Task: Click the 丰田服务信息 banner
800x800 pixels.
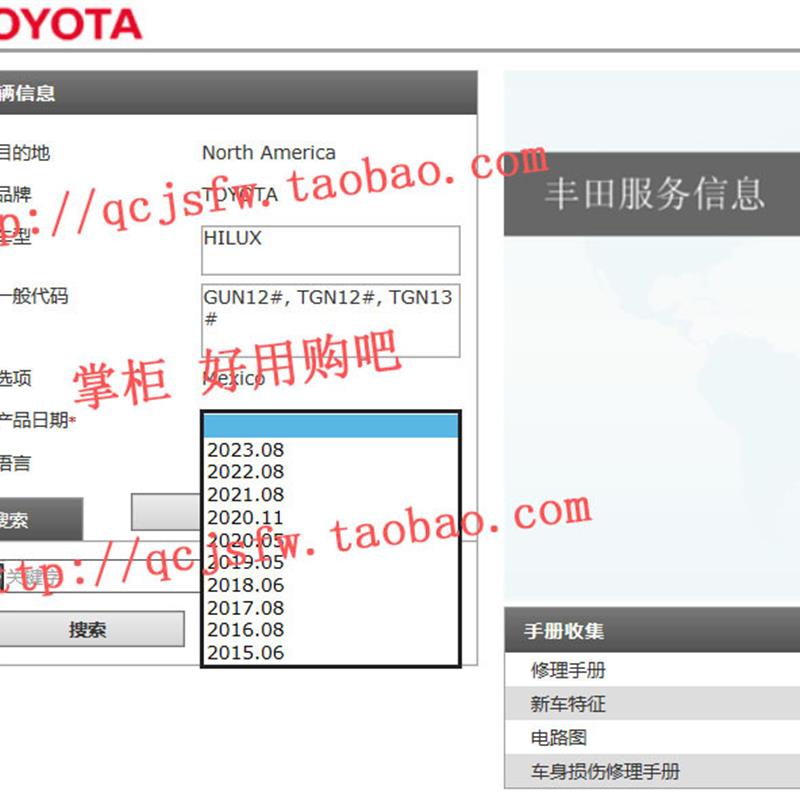Action: click(652, 194)
